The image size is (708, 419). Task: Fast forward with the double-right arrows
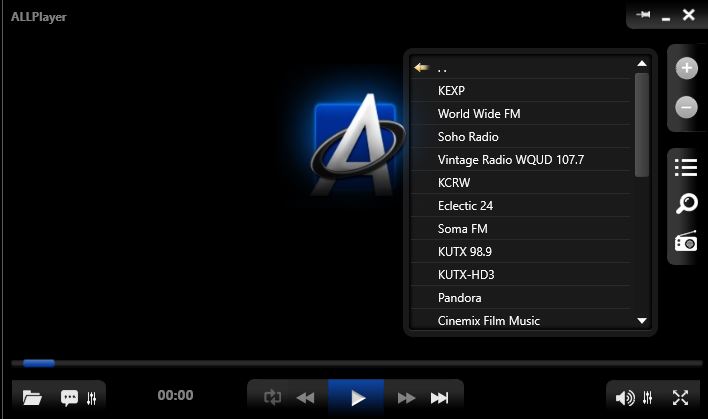(x=406, y=398)
